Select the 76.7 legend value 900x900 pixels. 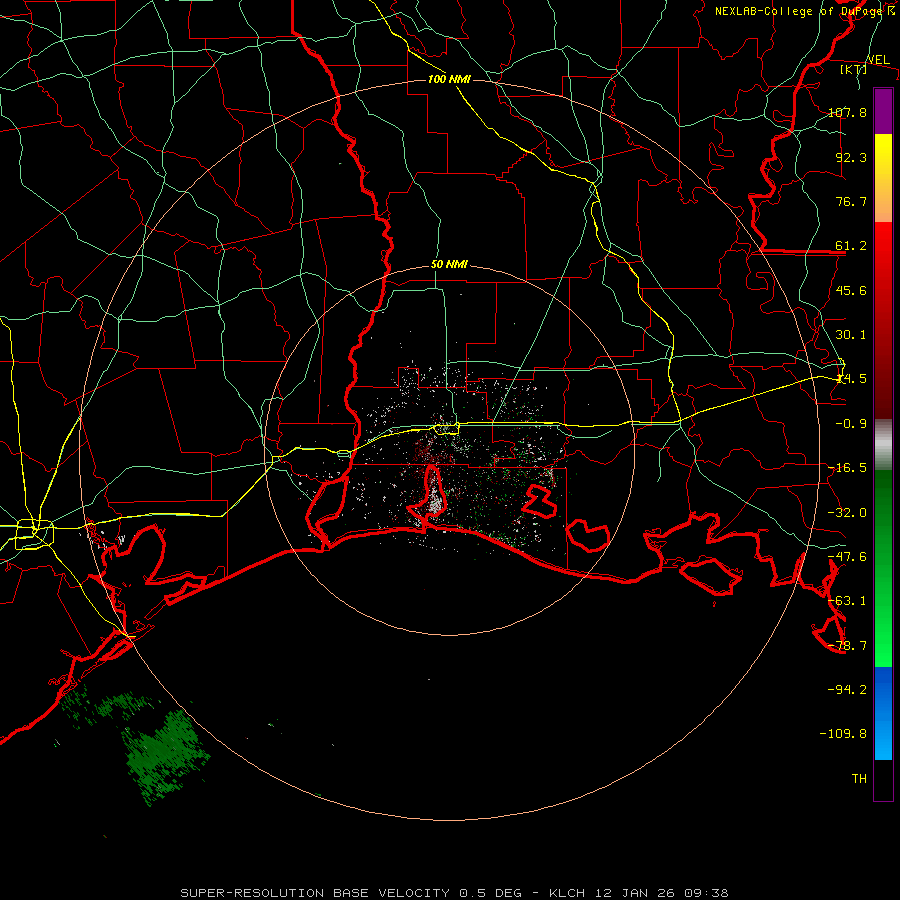coord(851,201)
